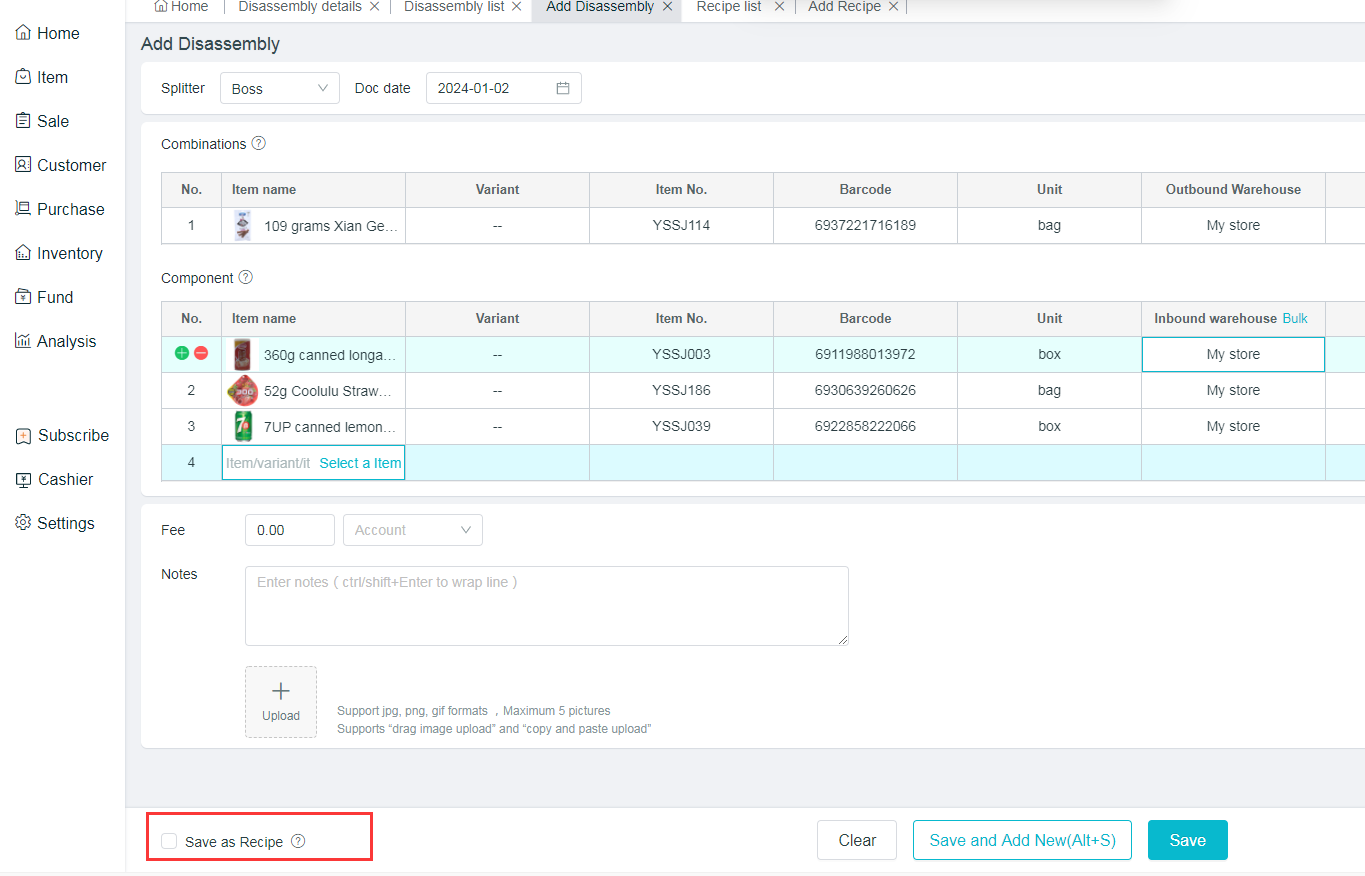The image size is (1365, 876).
Task: Click the Combinations help question icon
Action: click(x=259, y=143)
